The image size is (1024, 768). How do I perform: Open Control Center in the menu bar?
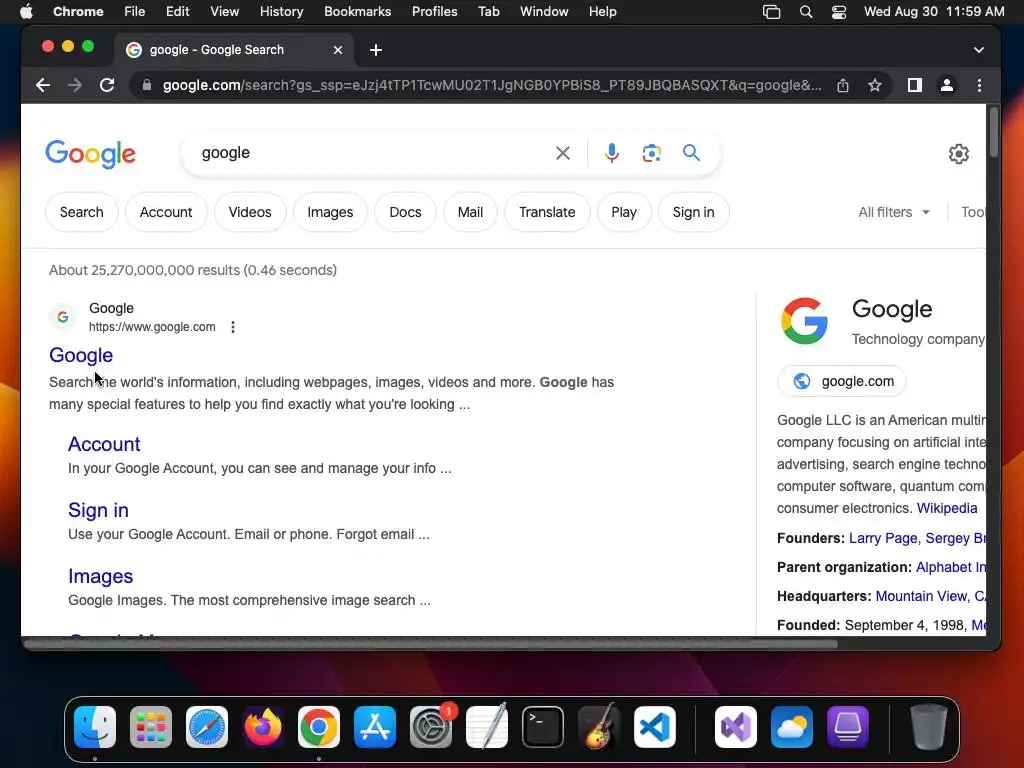coord(839,12)
